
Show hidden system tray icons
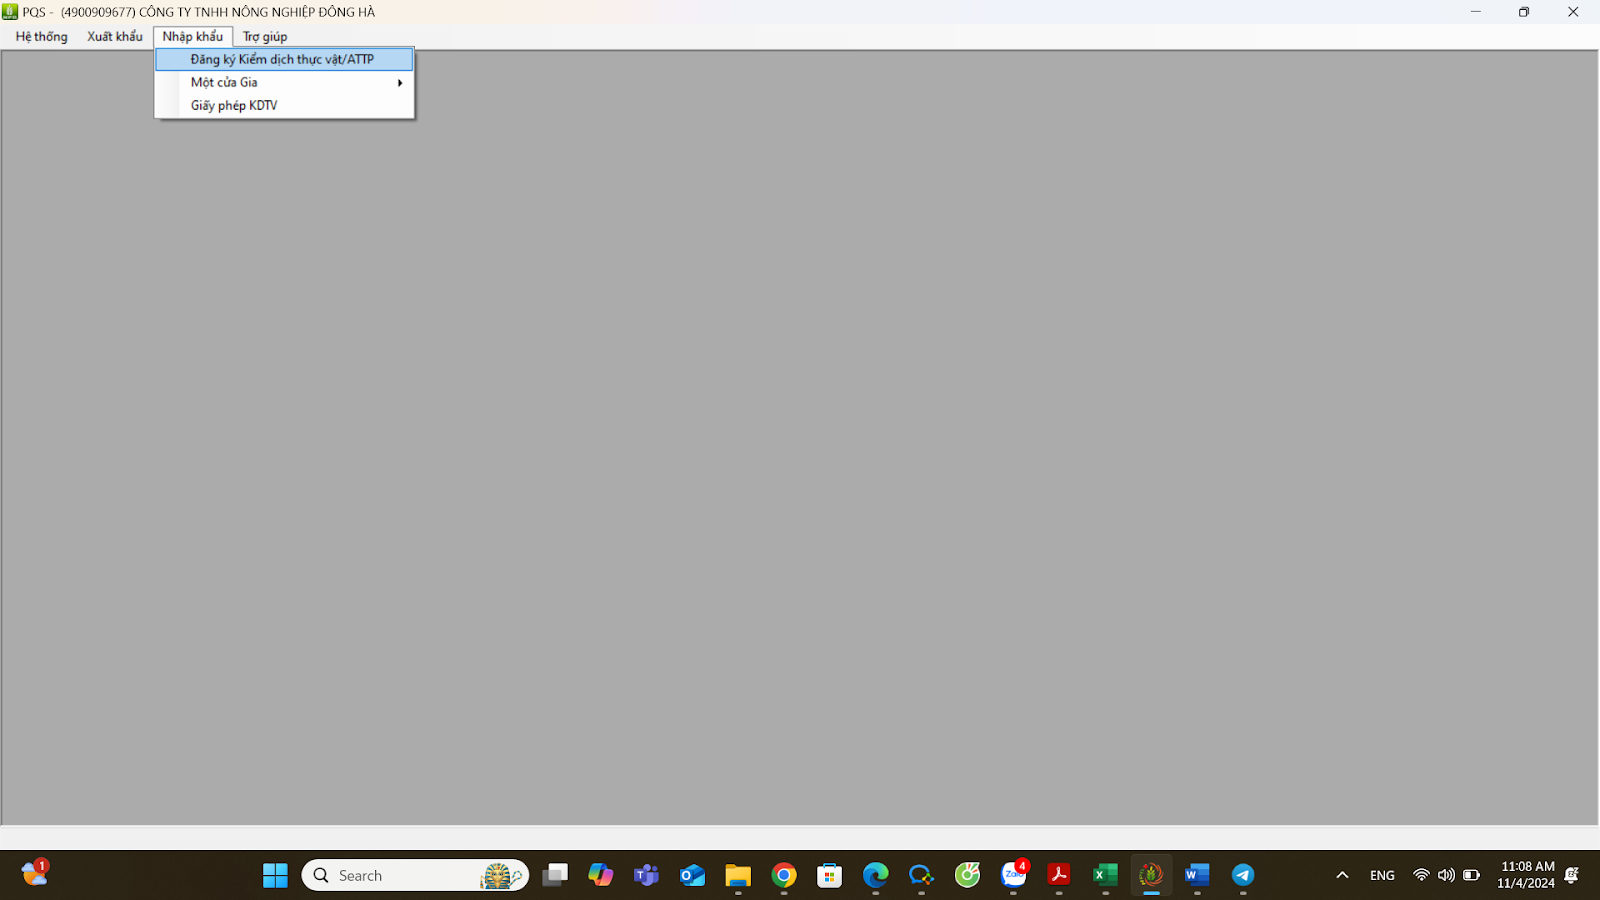(x=1342, y=875)
